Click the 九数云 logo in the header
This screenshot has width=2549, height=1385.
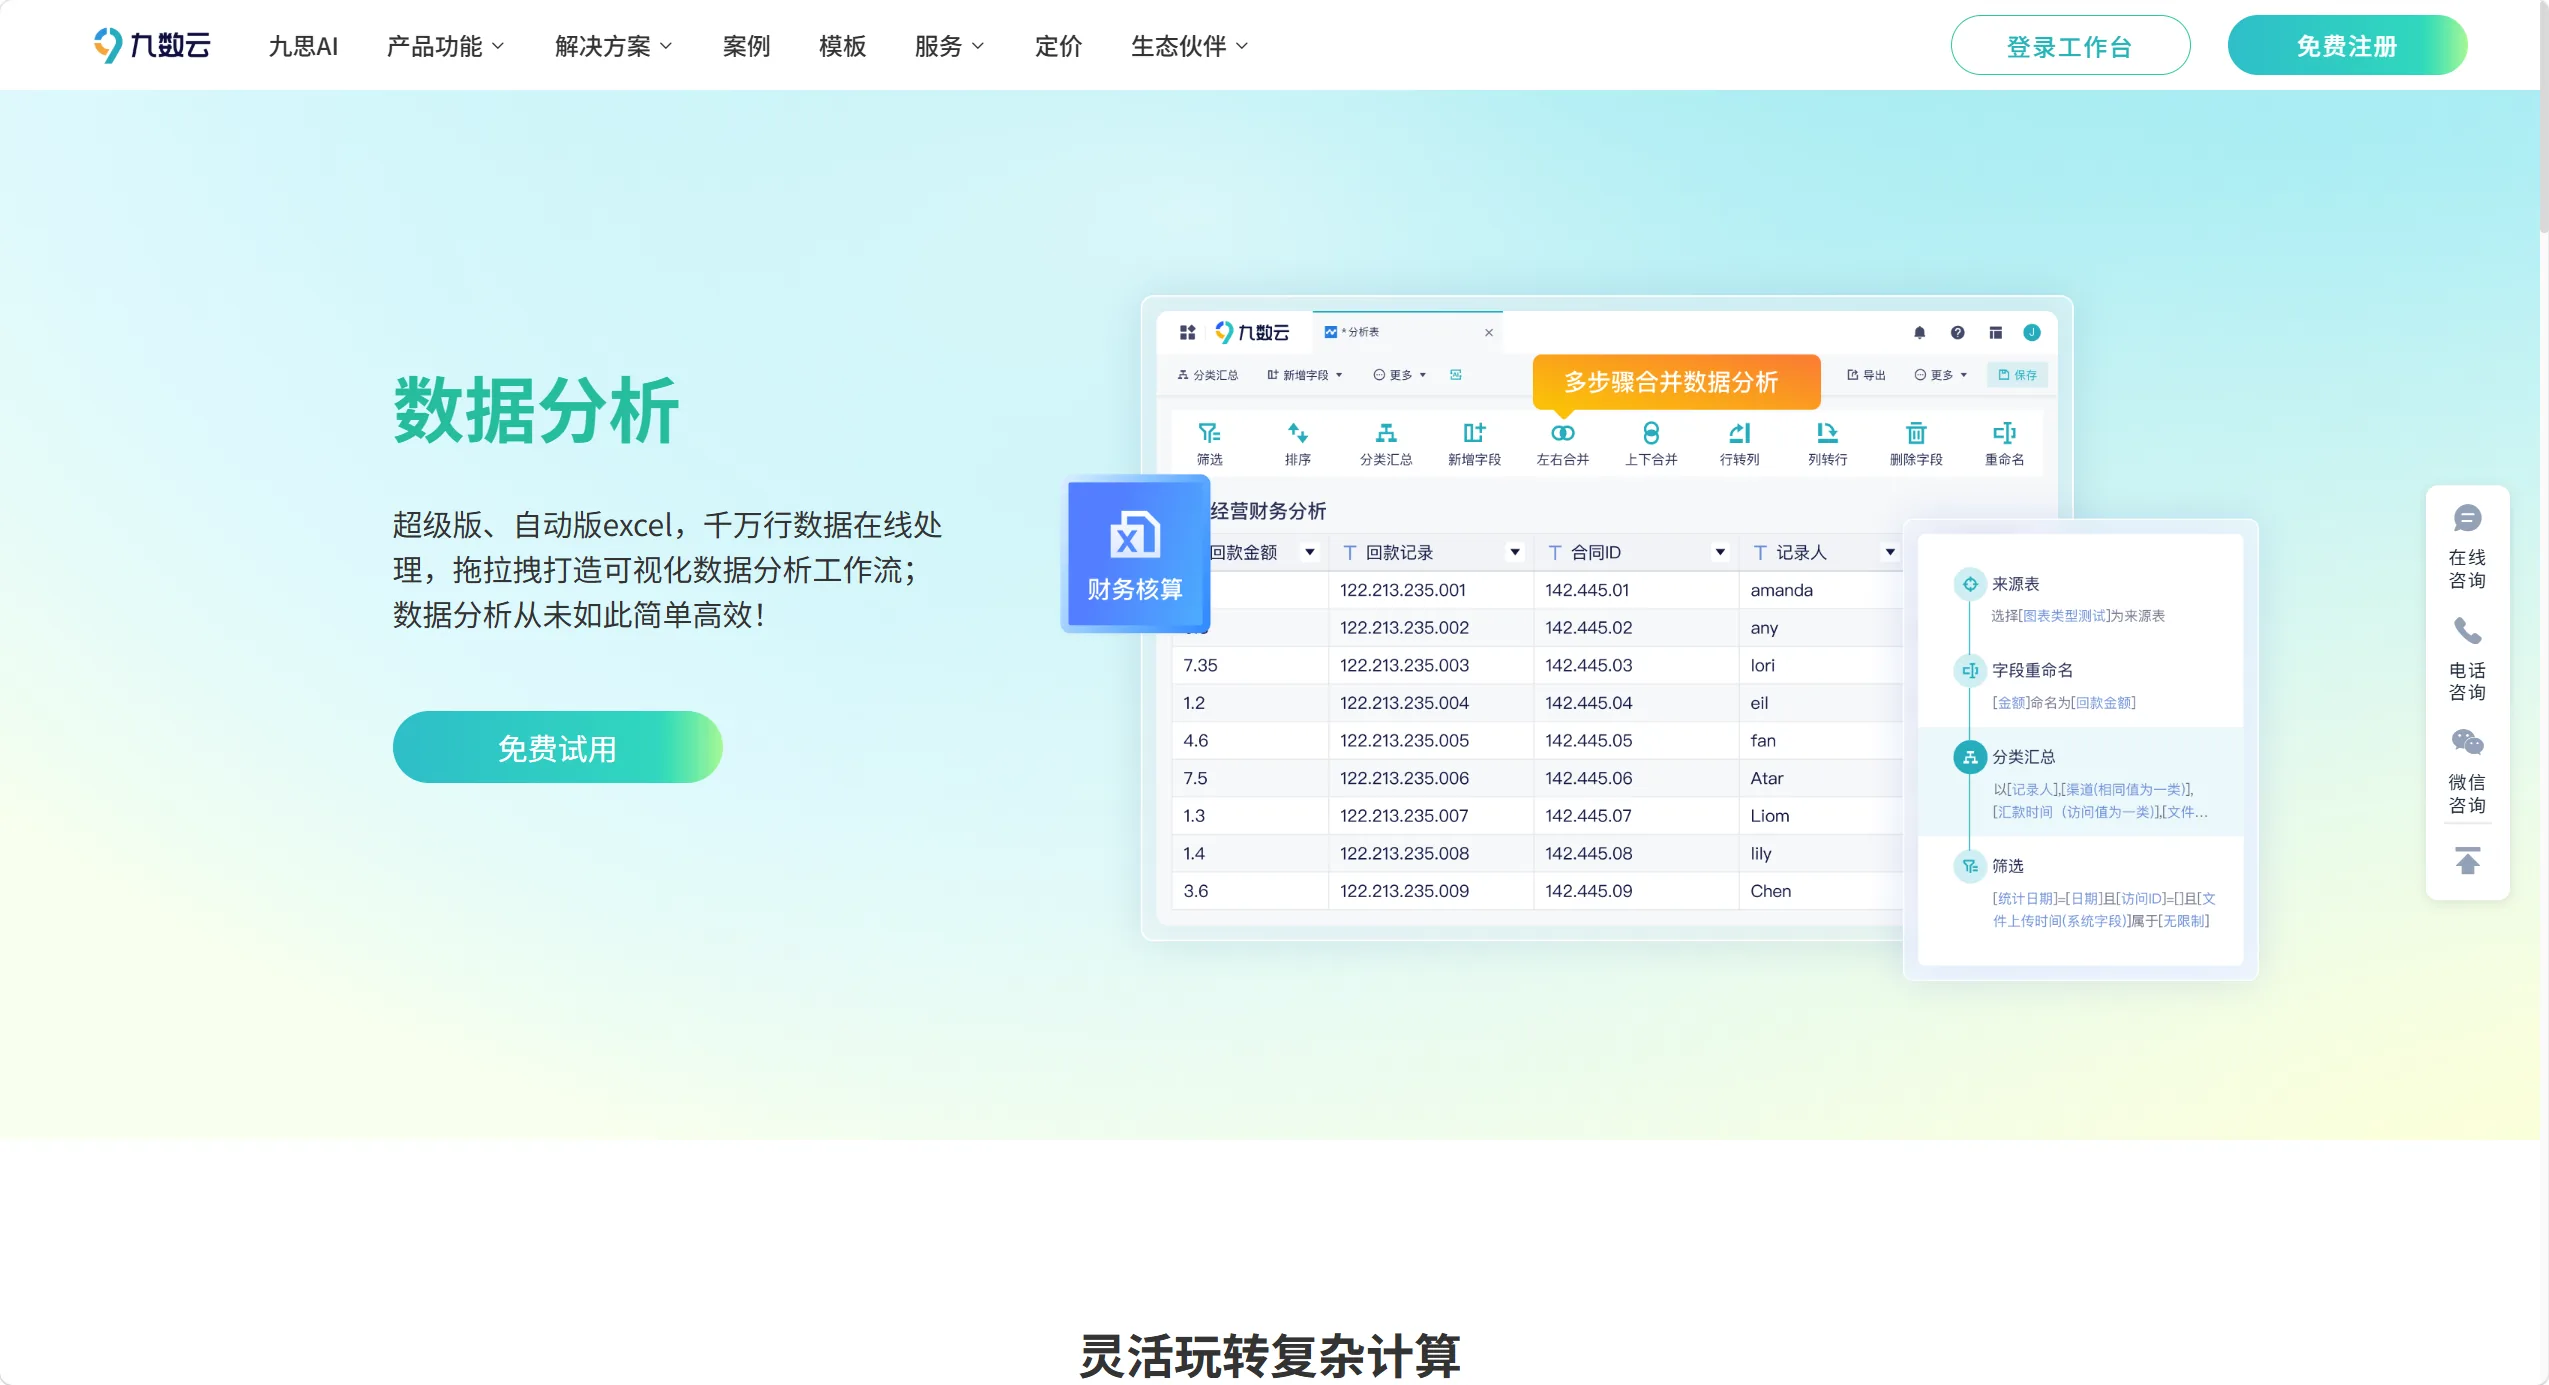pyautogui.click(x=152, y=46)
